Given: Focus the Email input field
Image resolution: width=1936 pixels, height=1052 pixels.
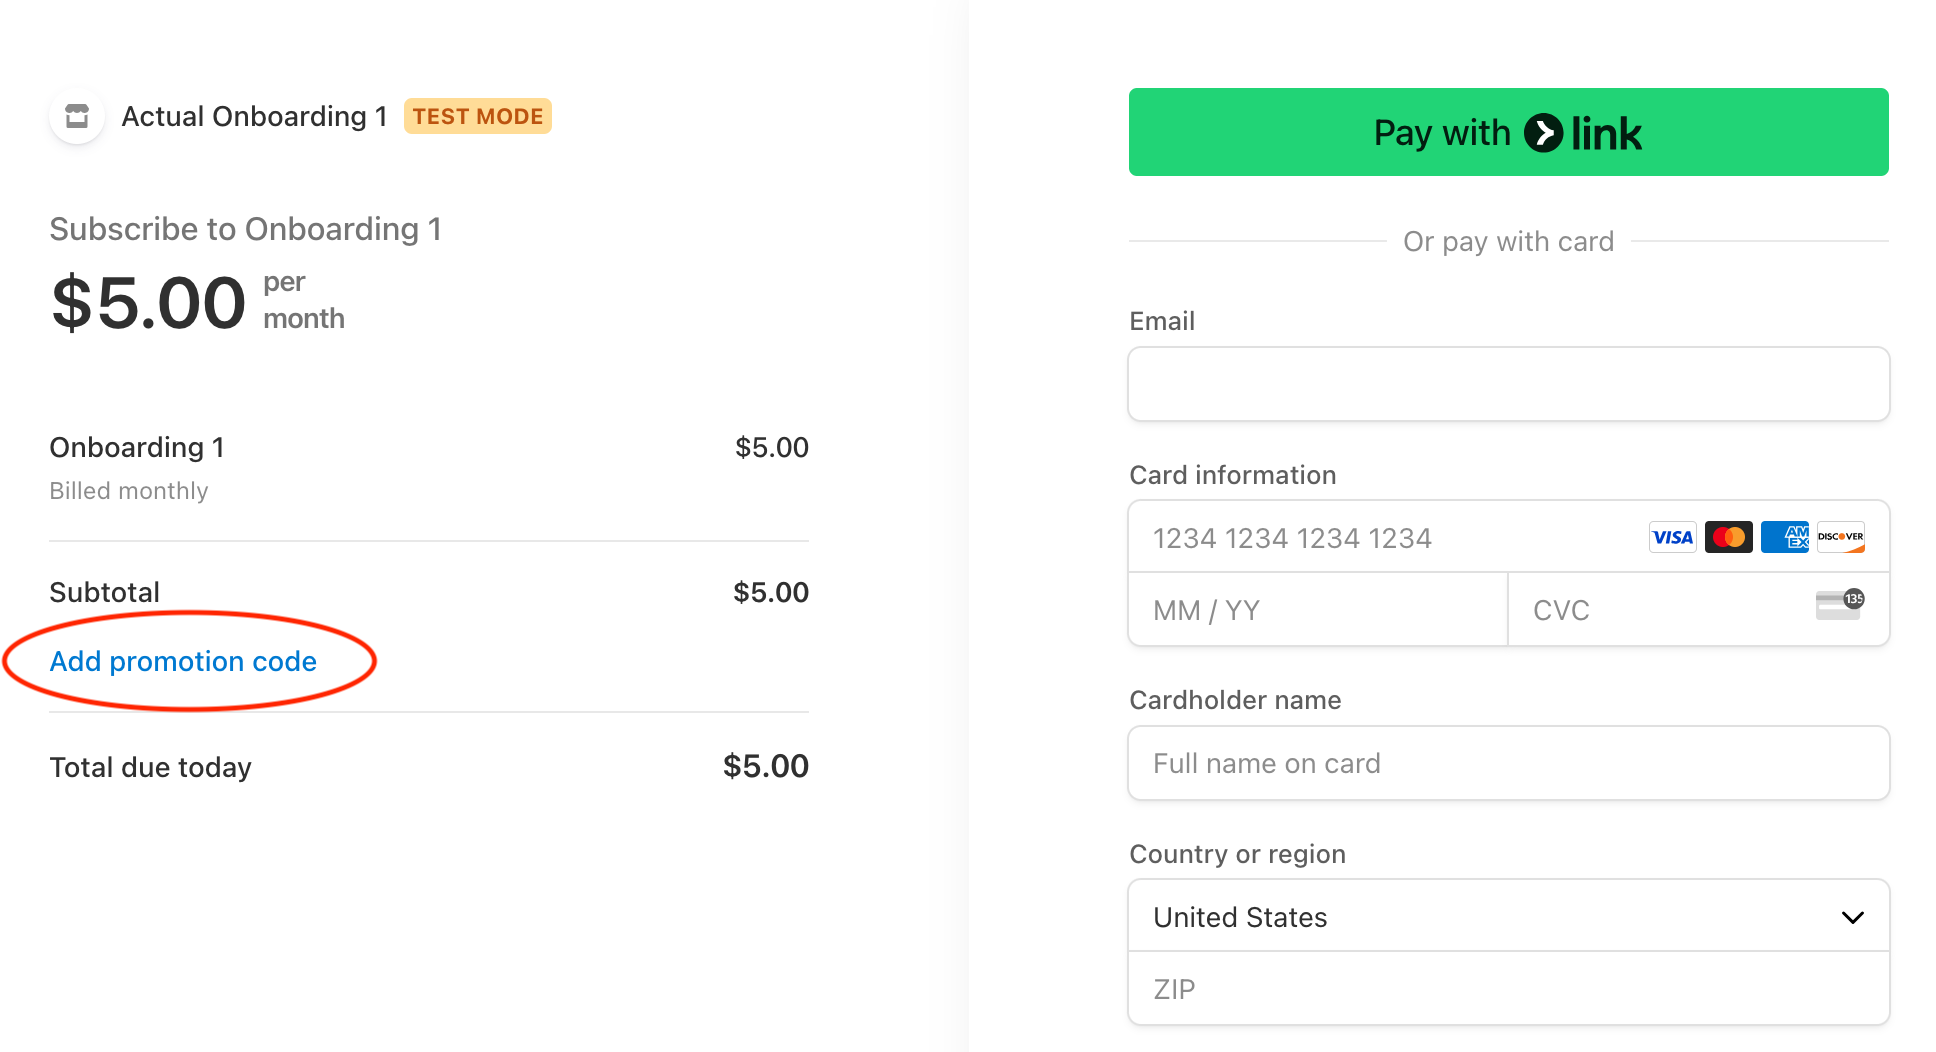Looking at the screenshot, I should coord(1508,384).
